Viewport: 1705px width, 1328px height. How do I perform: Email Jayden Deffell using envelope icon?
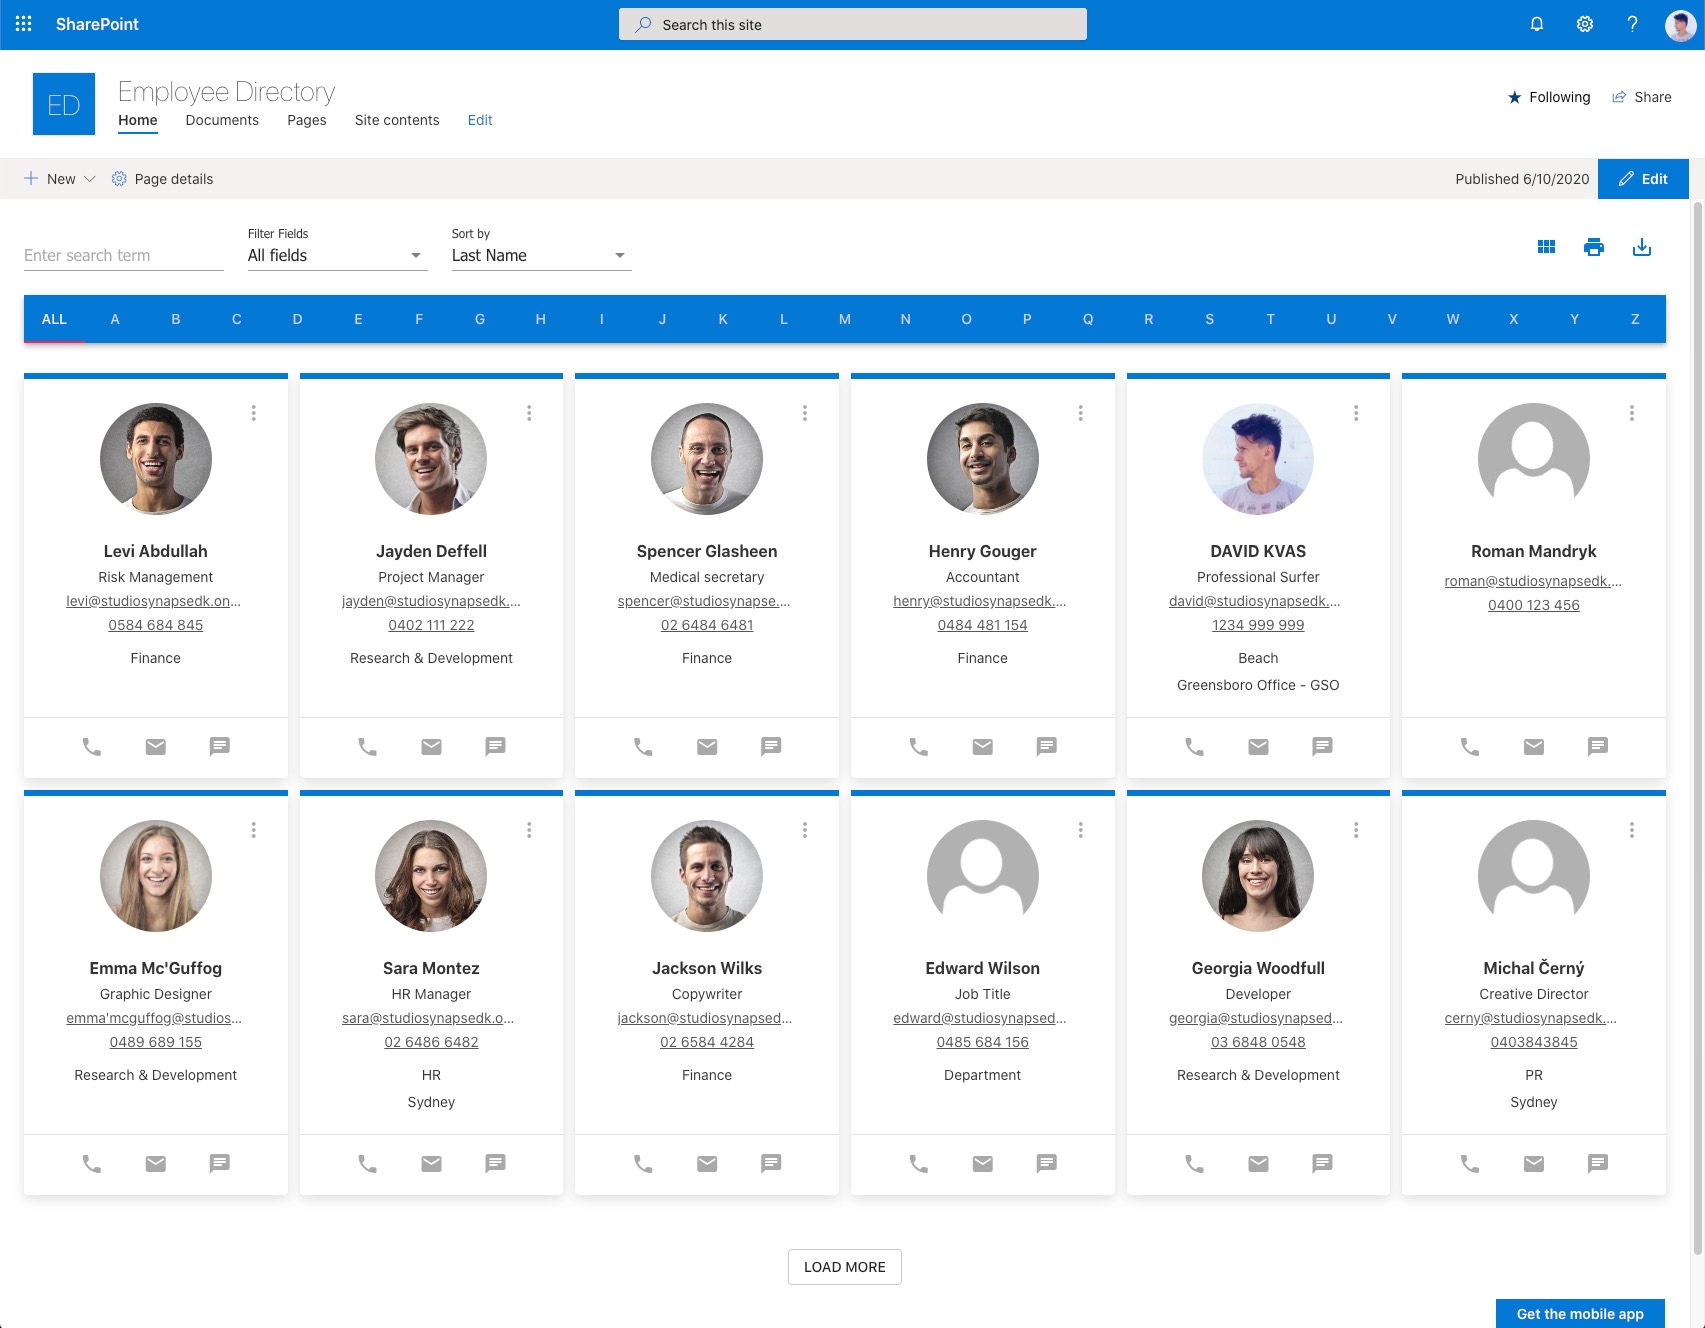pos(431,746)
